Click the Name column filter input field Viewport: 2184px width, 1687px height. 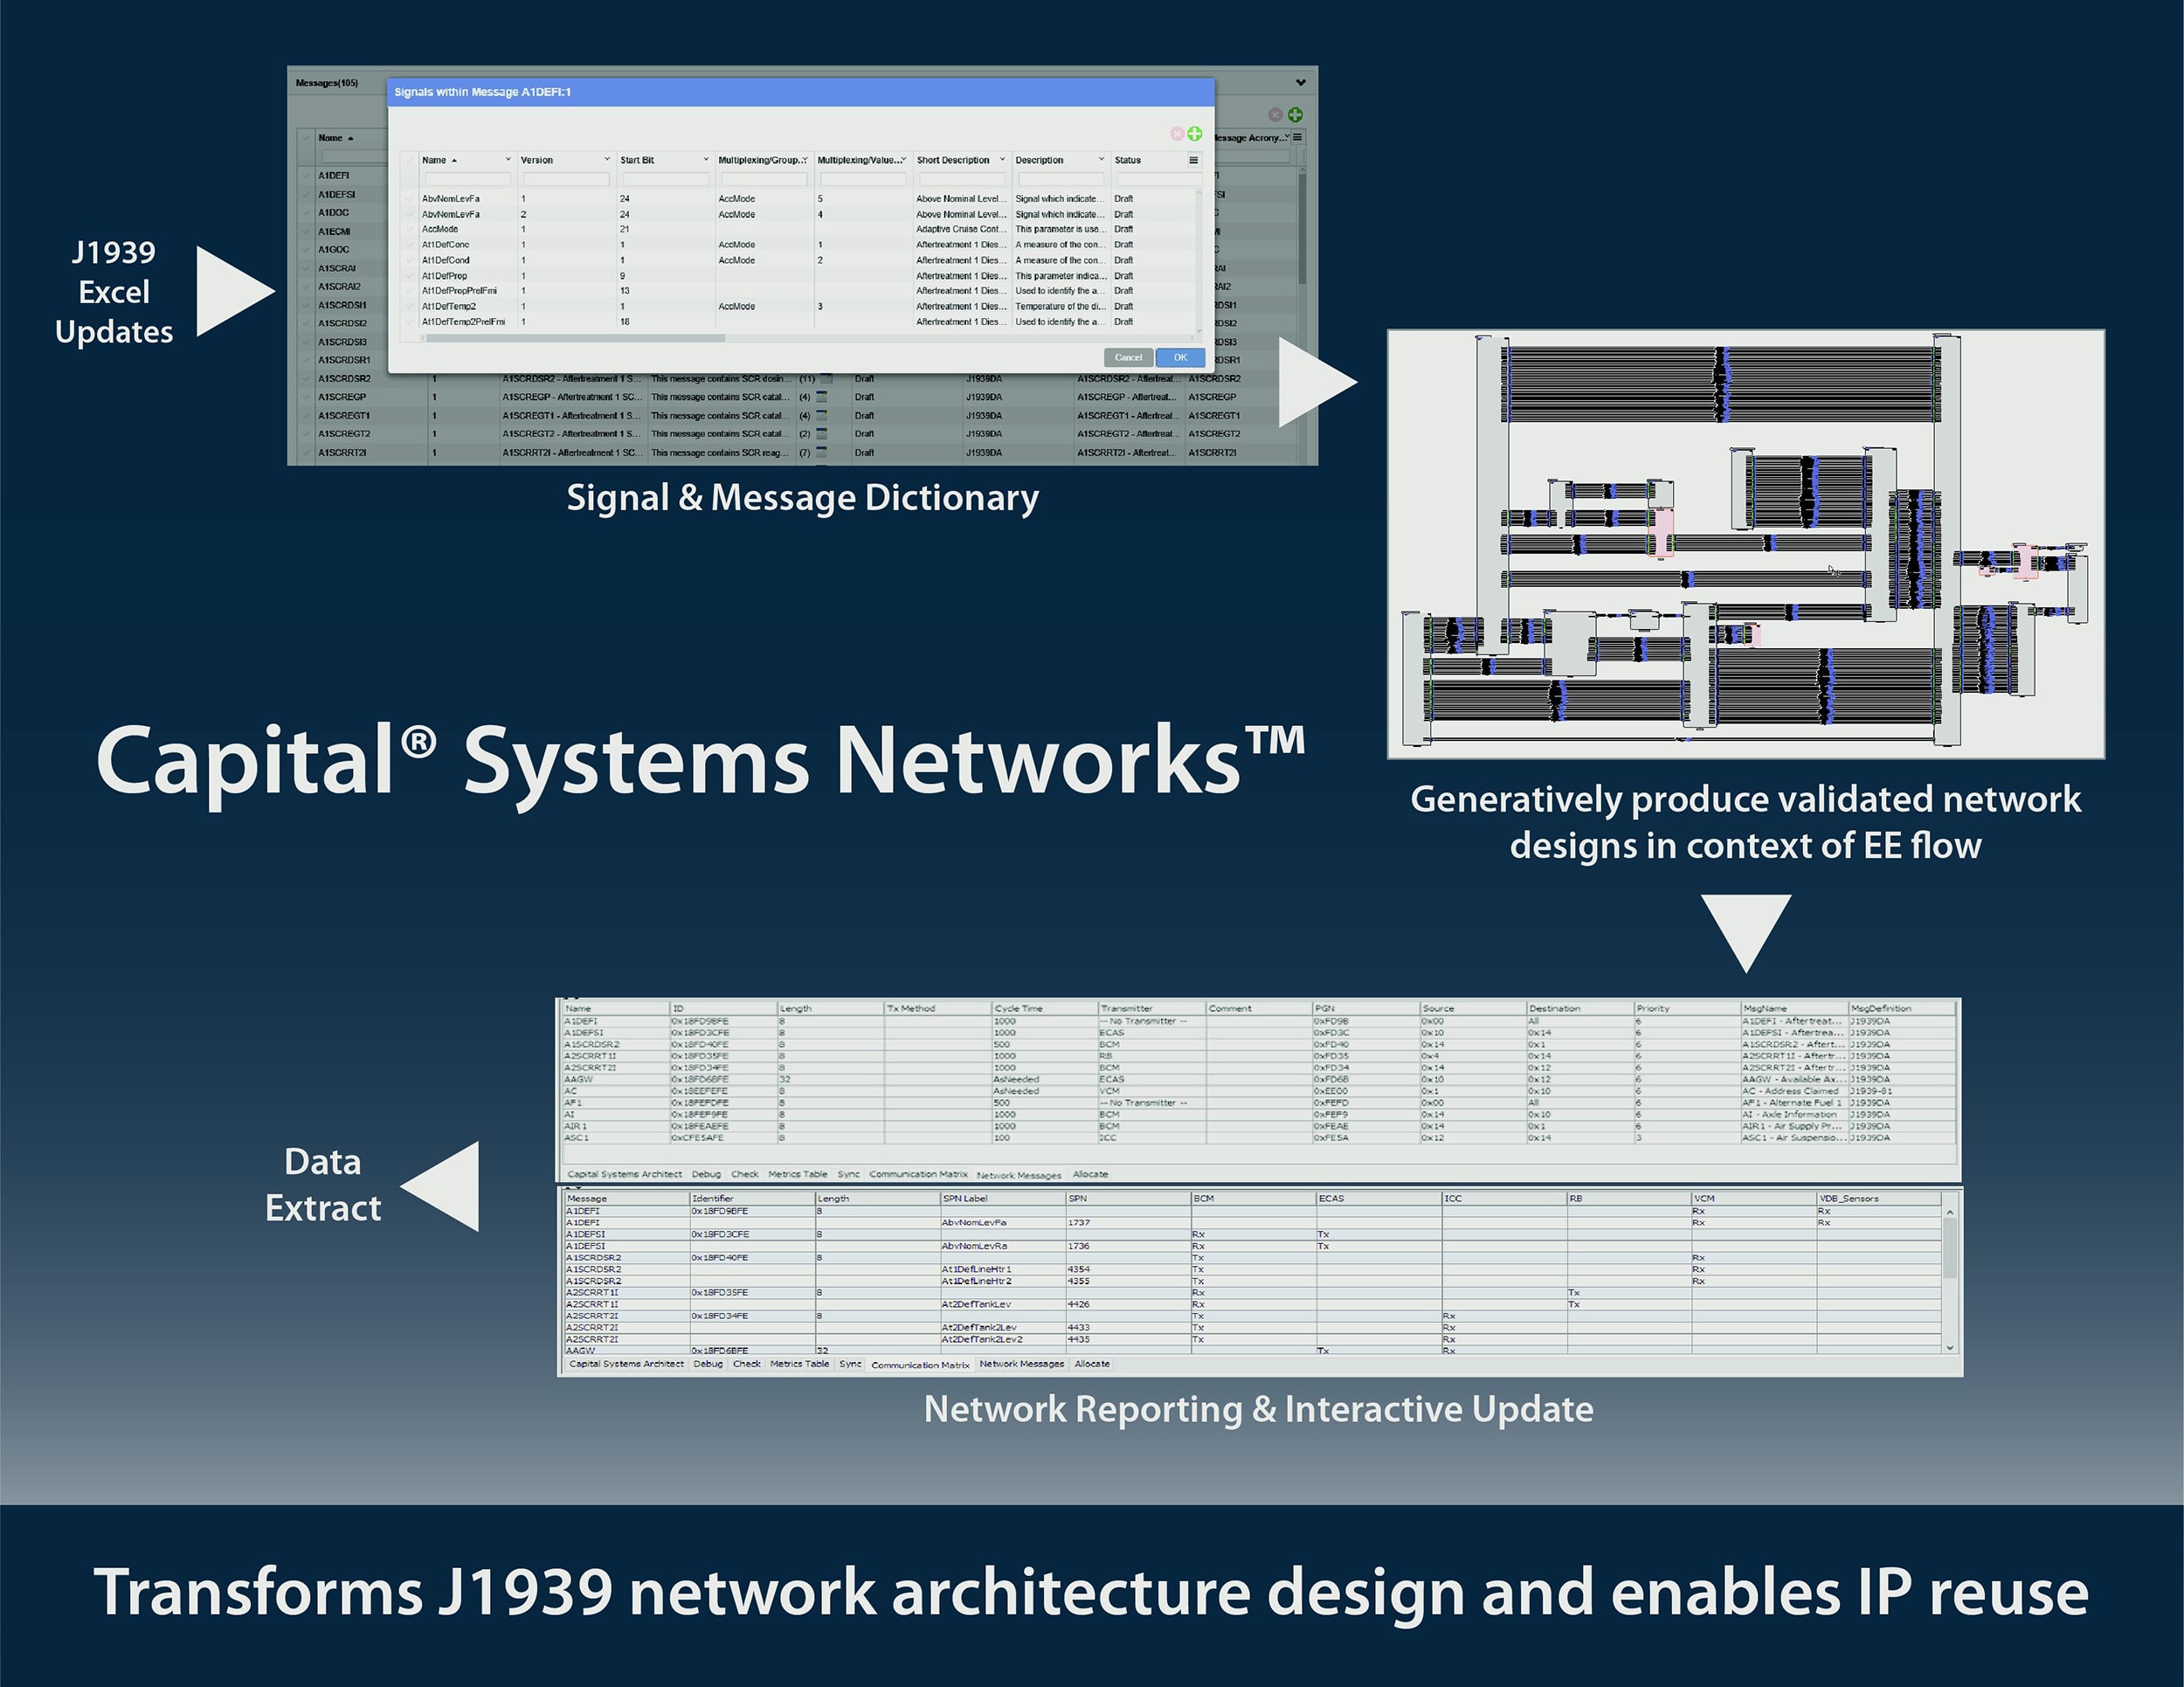(x=467, y=179)
